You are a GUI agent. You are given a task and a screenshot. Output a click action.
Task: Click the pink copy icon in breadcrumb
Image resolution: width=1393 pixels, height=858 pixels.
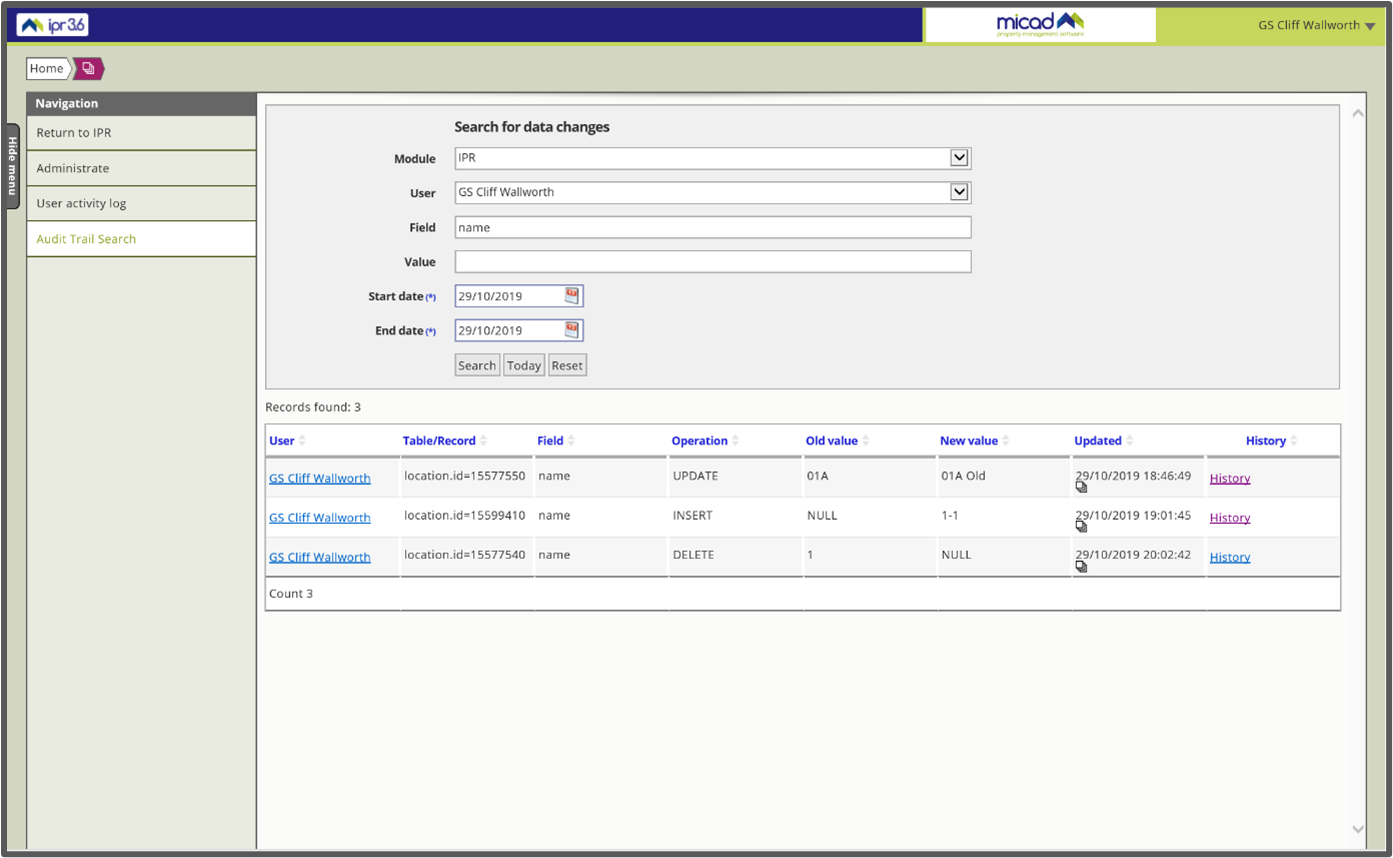coord(88,69)
